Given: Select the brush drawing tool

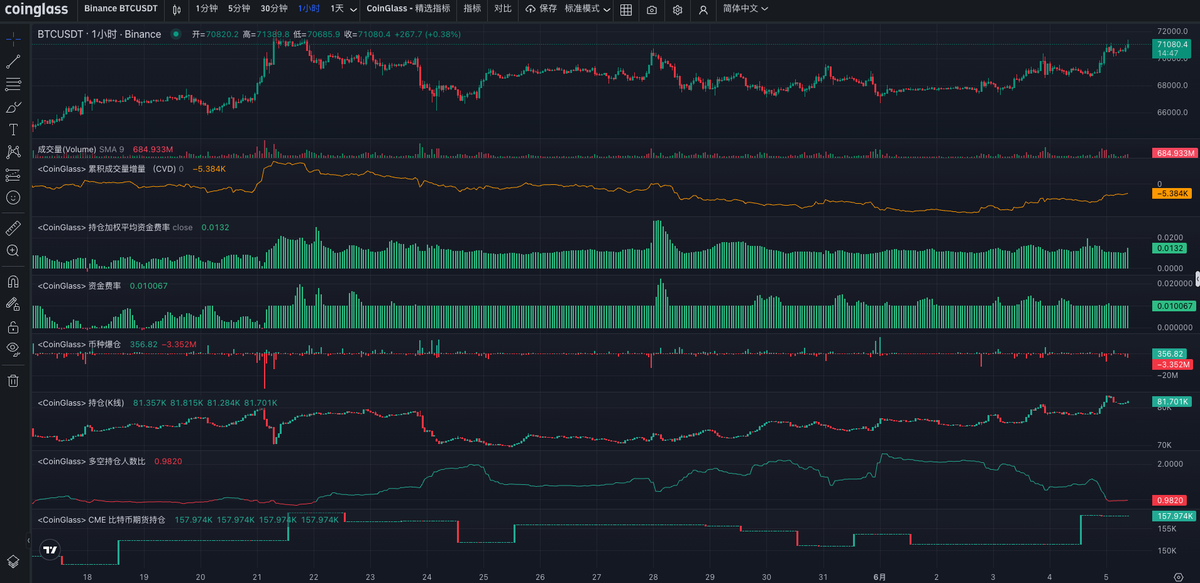Looking at the screenshot, I should click(x=13, y=107).
